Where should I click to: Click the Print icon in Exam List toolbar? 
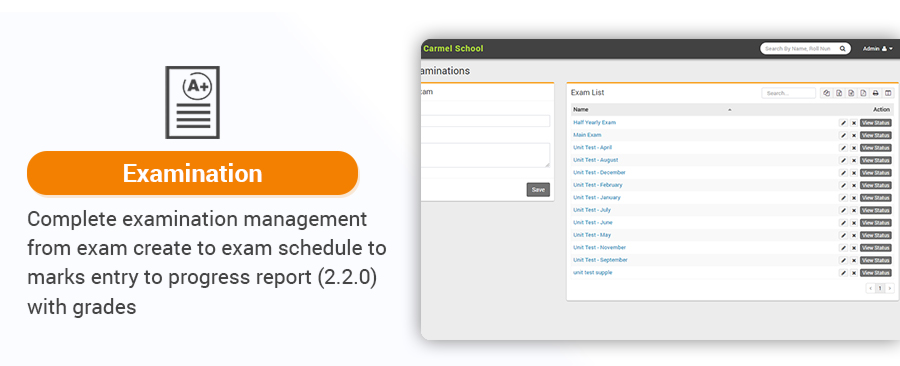pyautogui.click(x=875, y=93)
